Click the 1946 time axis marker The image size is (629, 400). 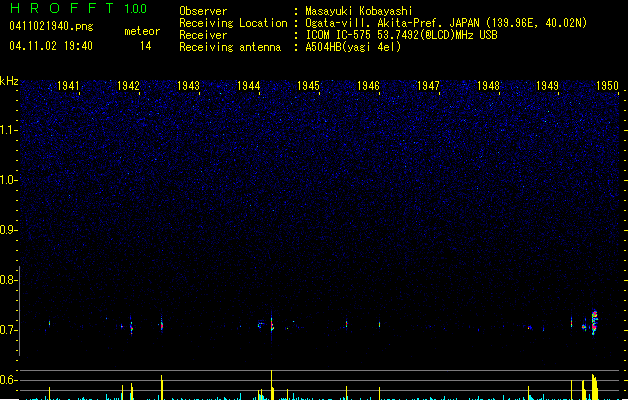(x=368, y=86)
